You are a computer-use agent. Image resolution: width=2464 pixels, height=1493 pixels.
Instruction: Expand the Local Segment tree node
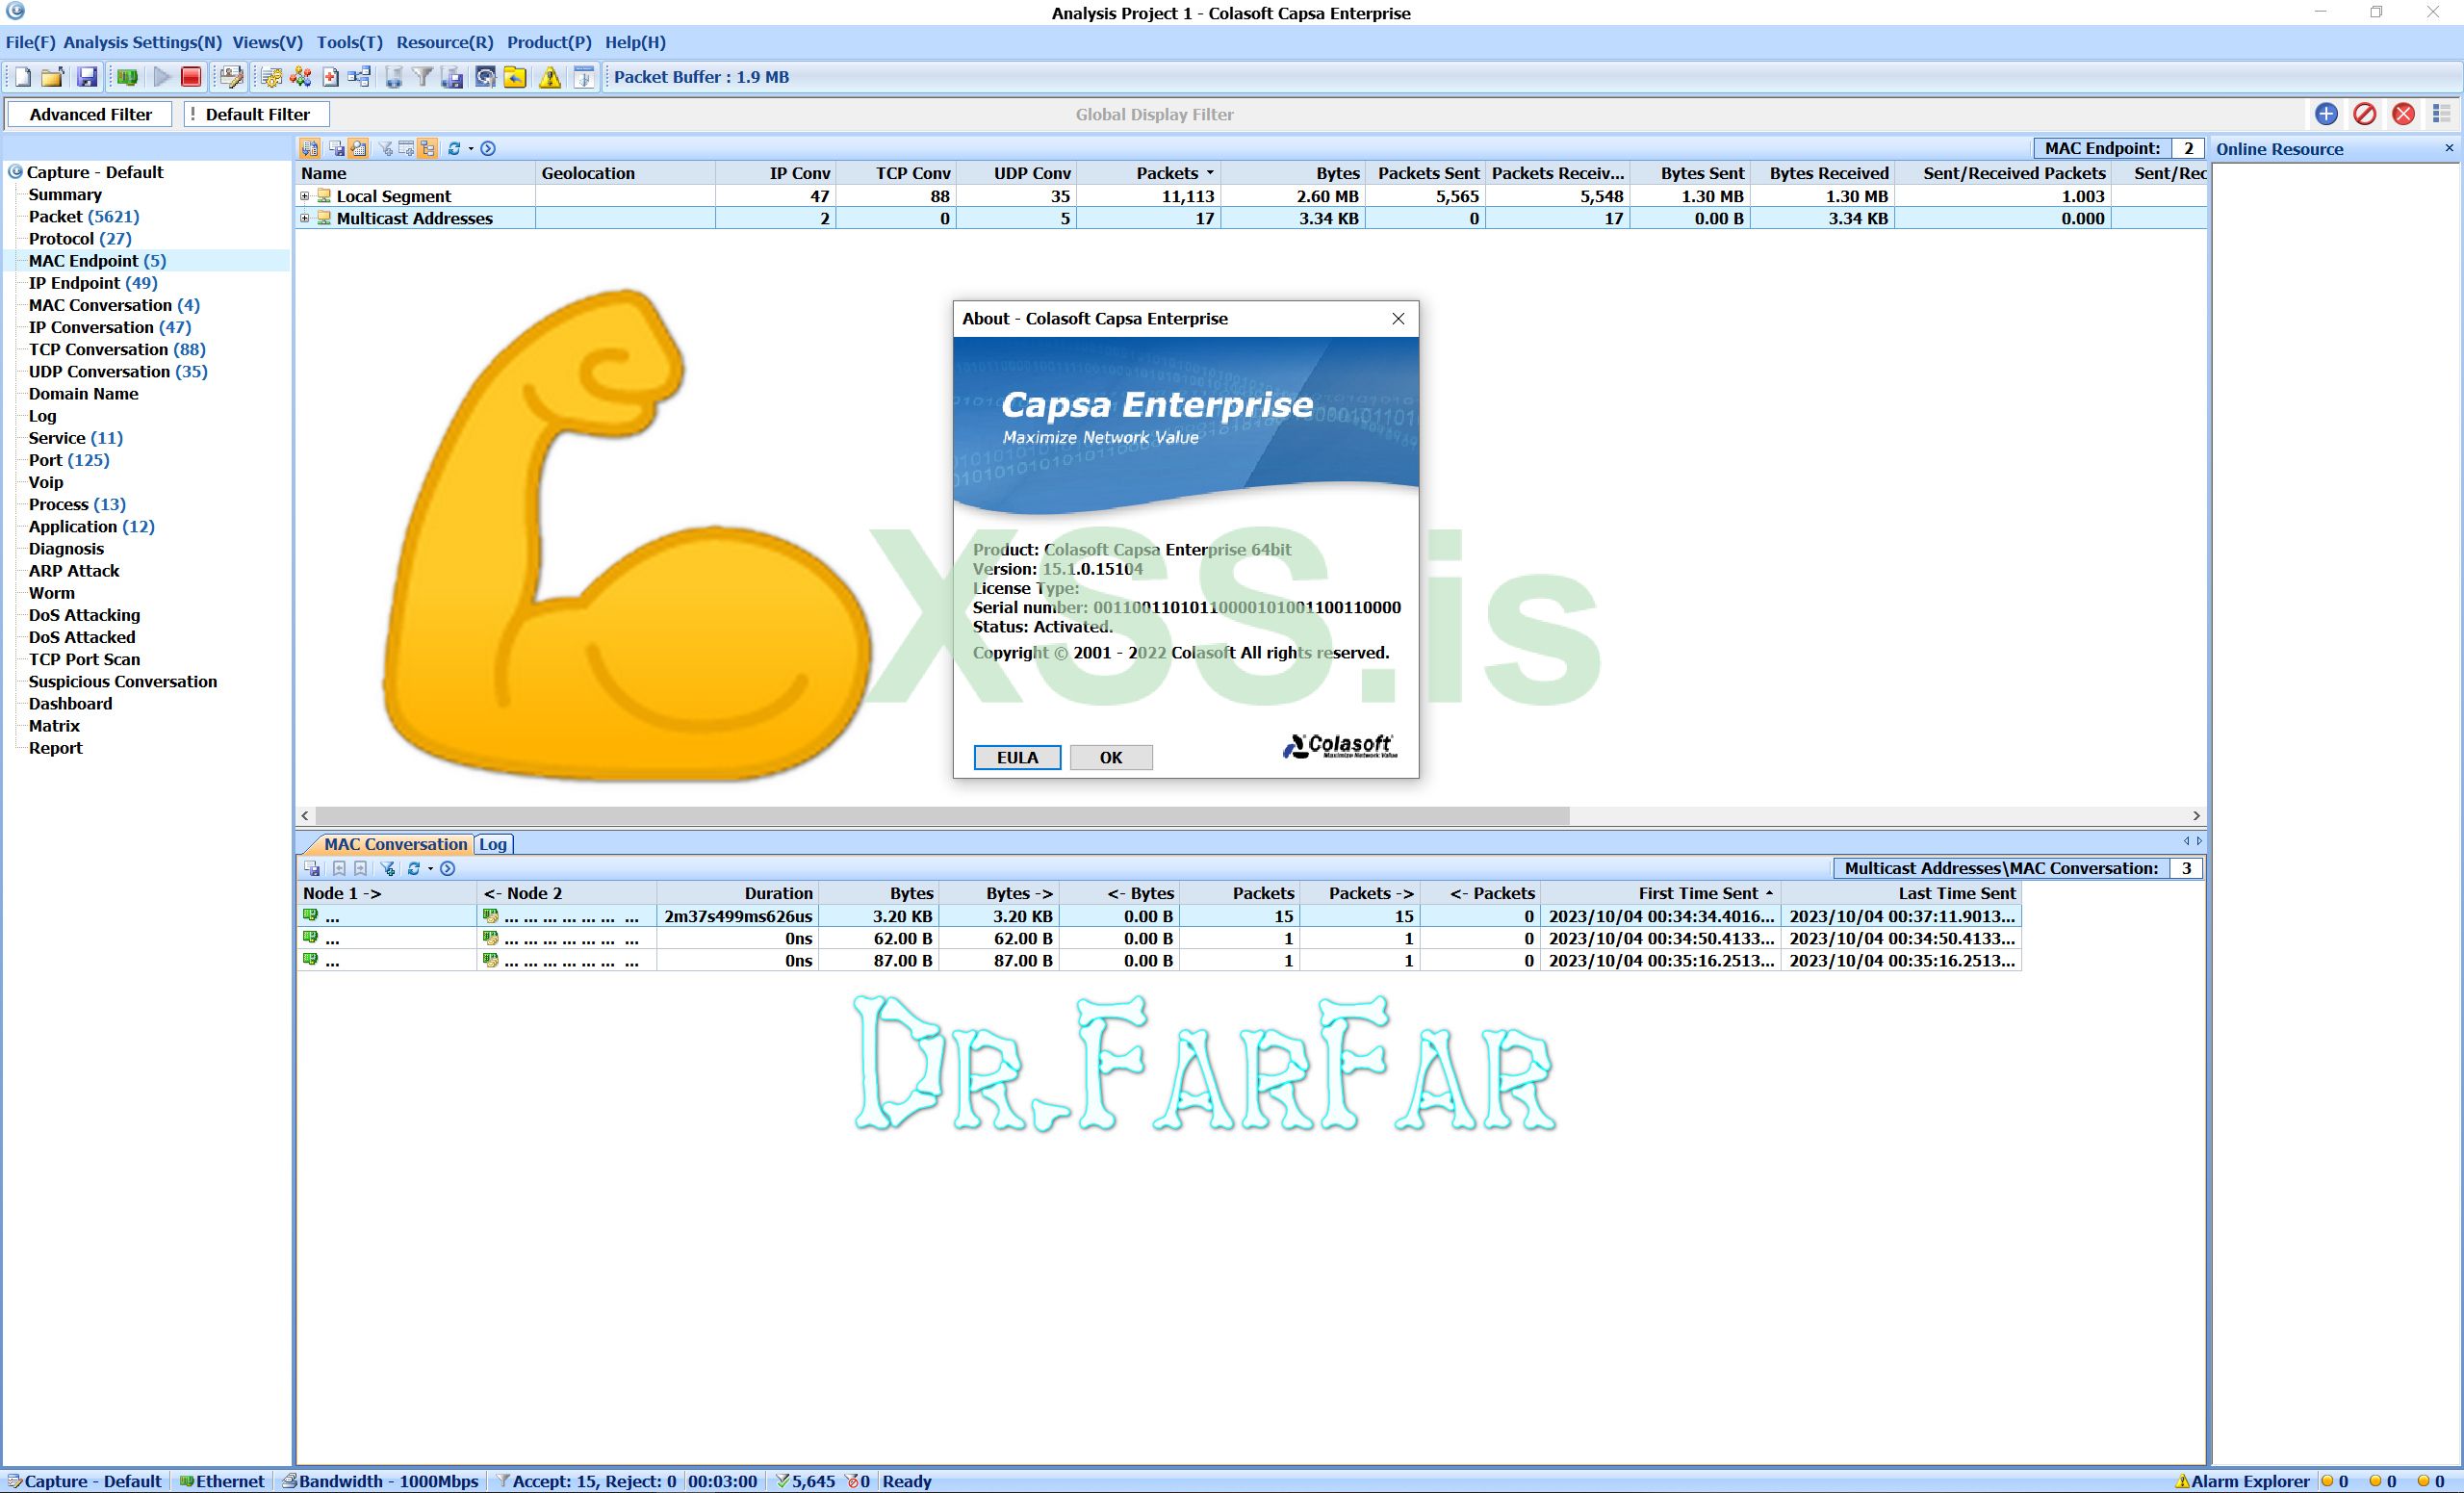coord(306,196)
